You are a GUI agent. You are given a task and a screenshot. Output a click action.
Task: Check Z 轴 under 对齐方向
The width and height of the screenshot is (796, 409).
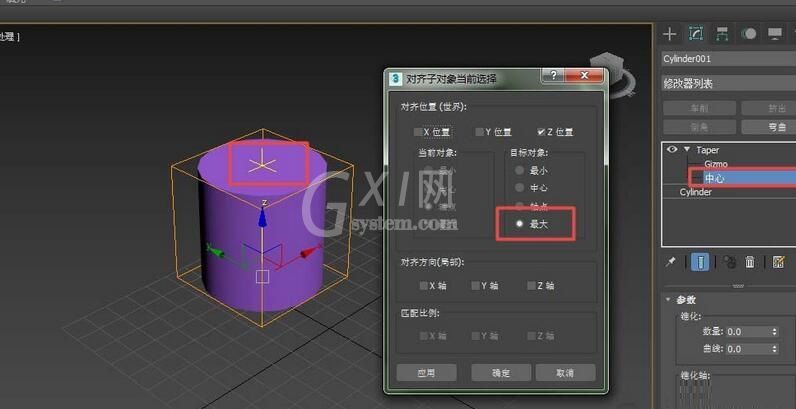coord(531,286)
